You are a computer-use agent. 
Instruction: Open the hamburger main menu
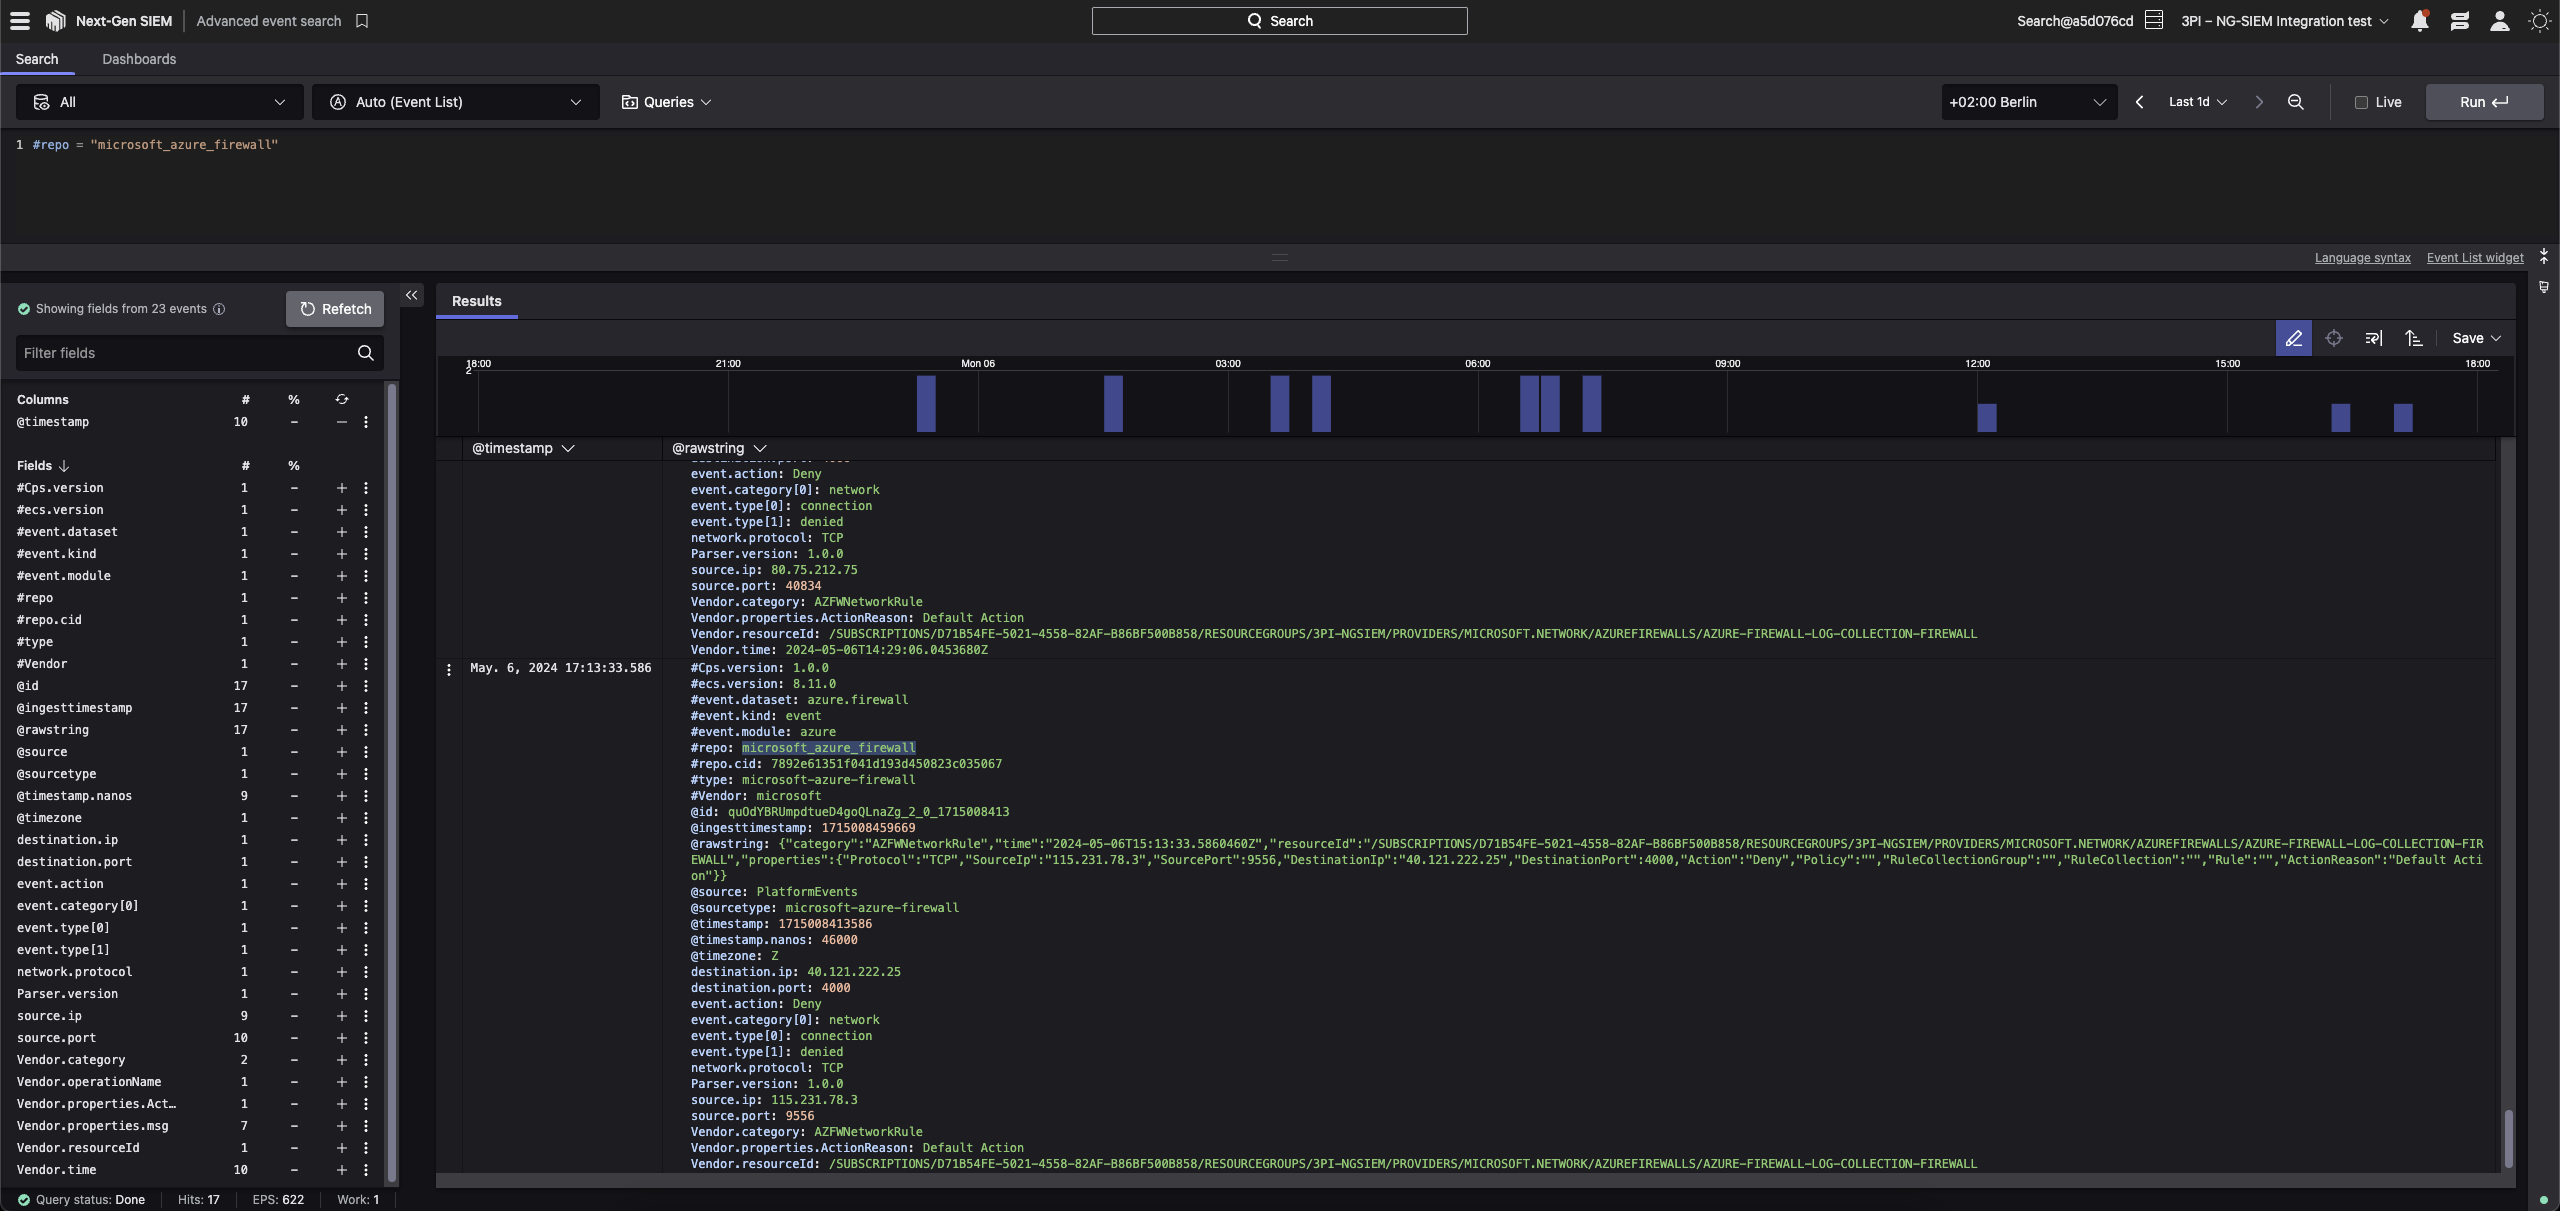[x=20, y=21]
